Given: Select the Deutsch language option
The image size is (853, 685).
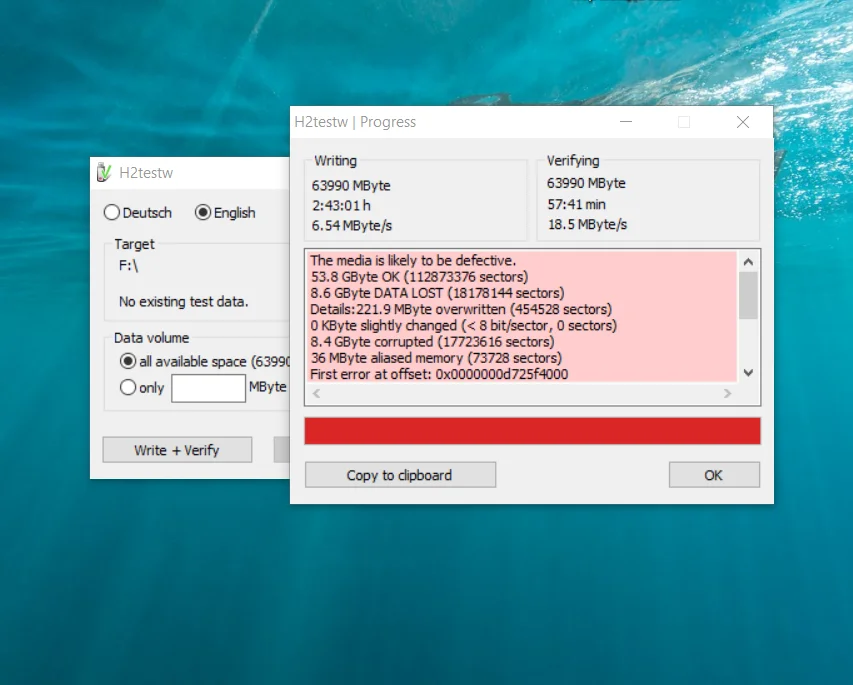Looking at the screenshot, I should (x=138, y=212).
